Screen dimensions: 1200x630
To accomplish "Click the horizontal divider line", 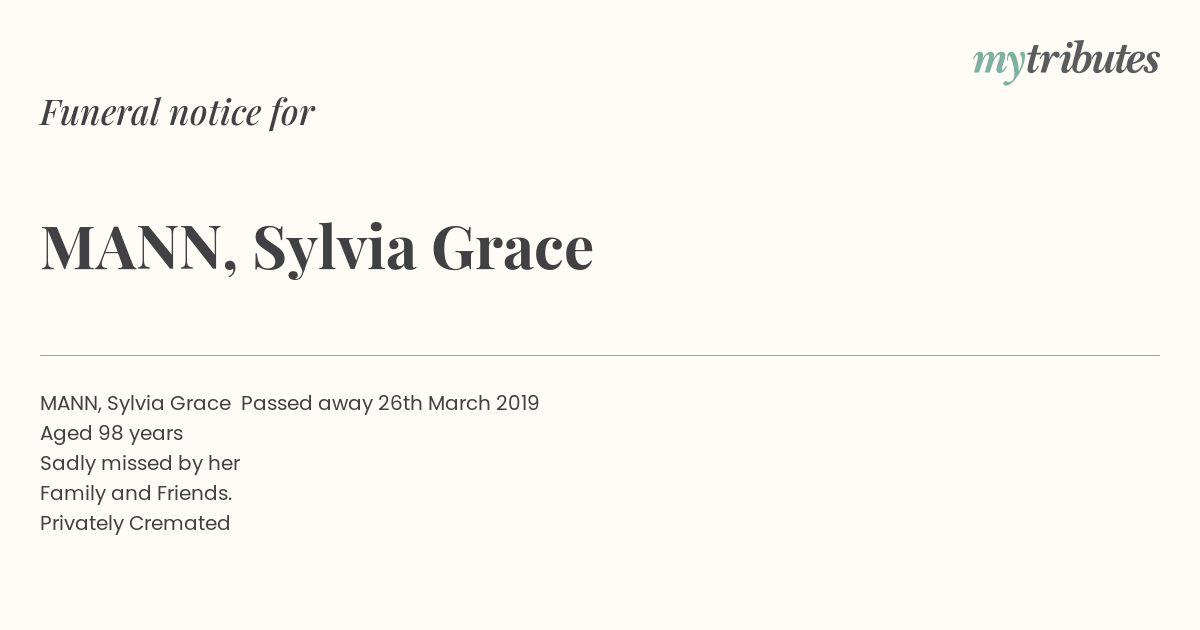I will [600, 355].
